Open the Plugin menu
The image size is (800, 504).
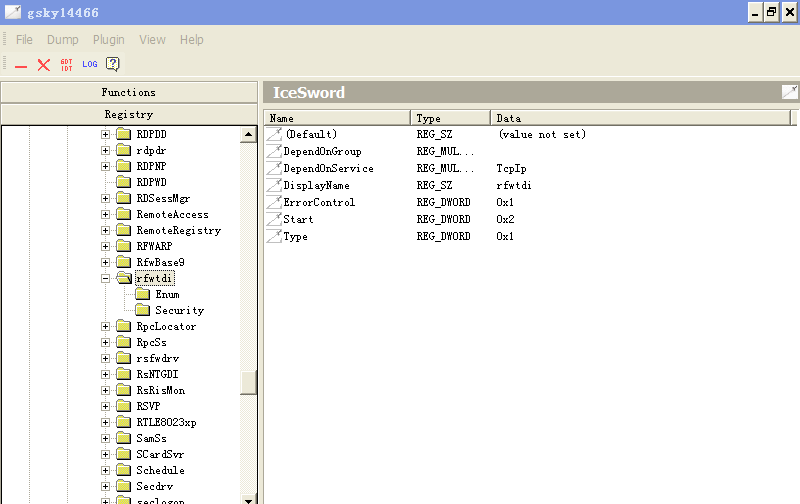coord(108,40)
